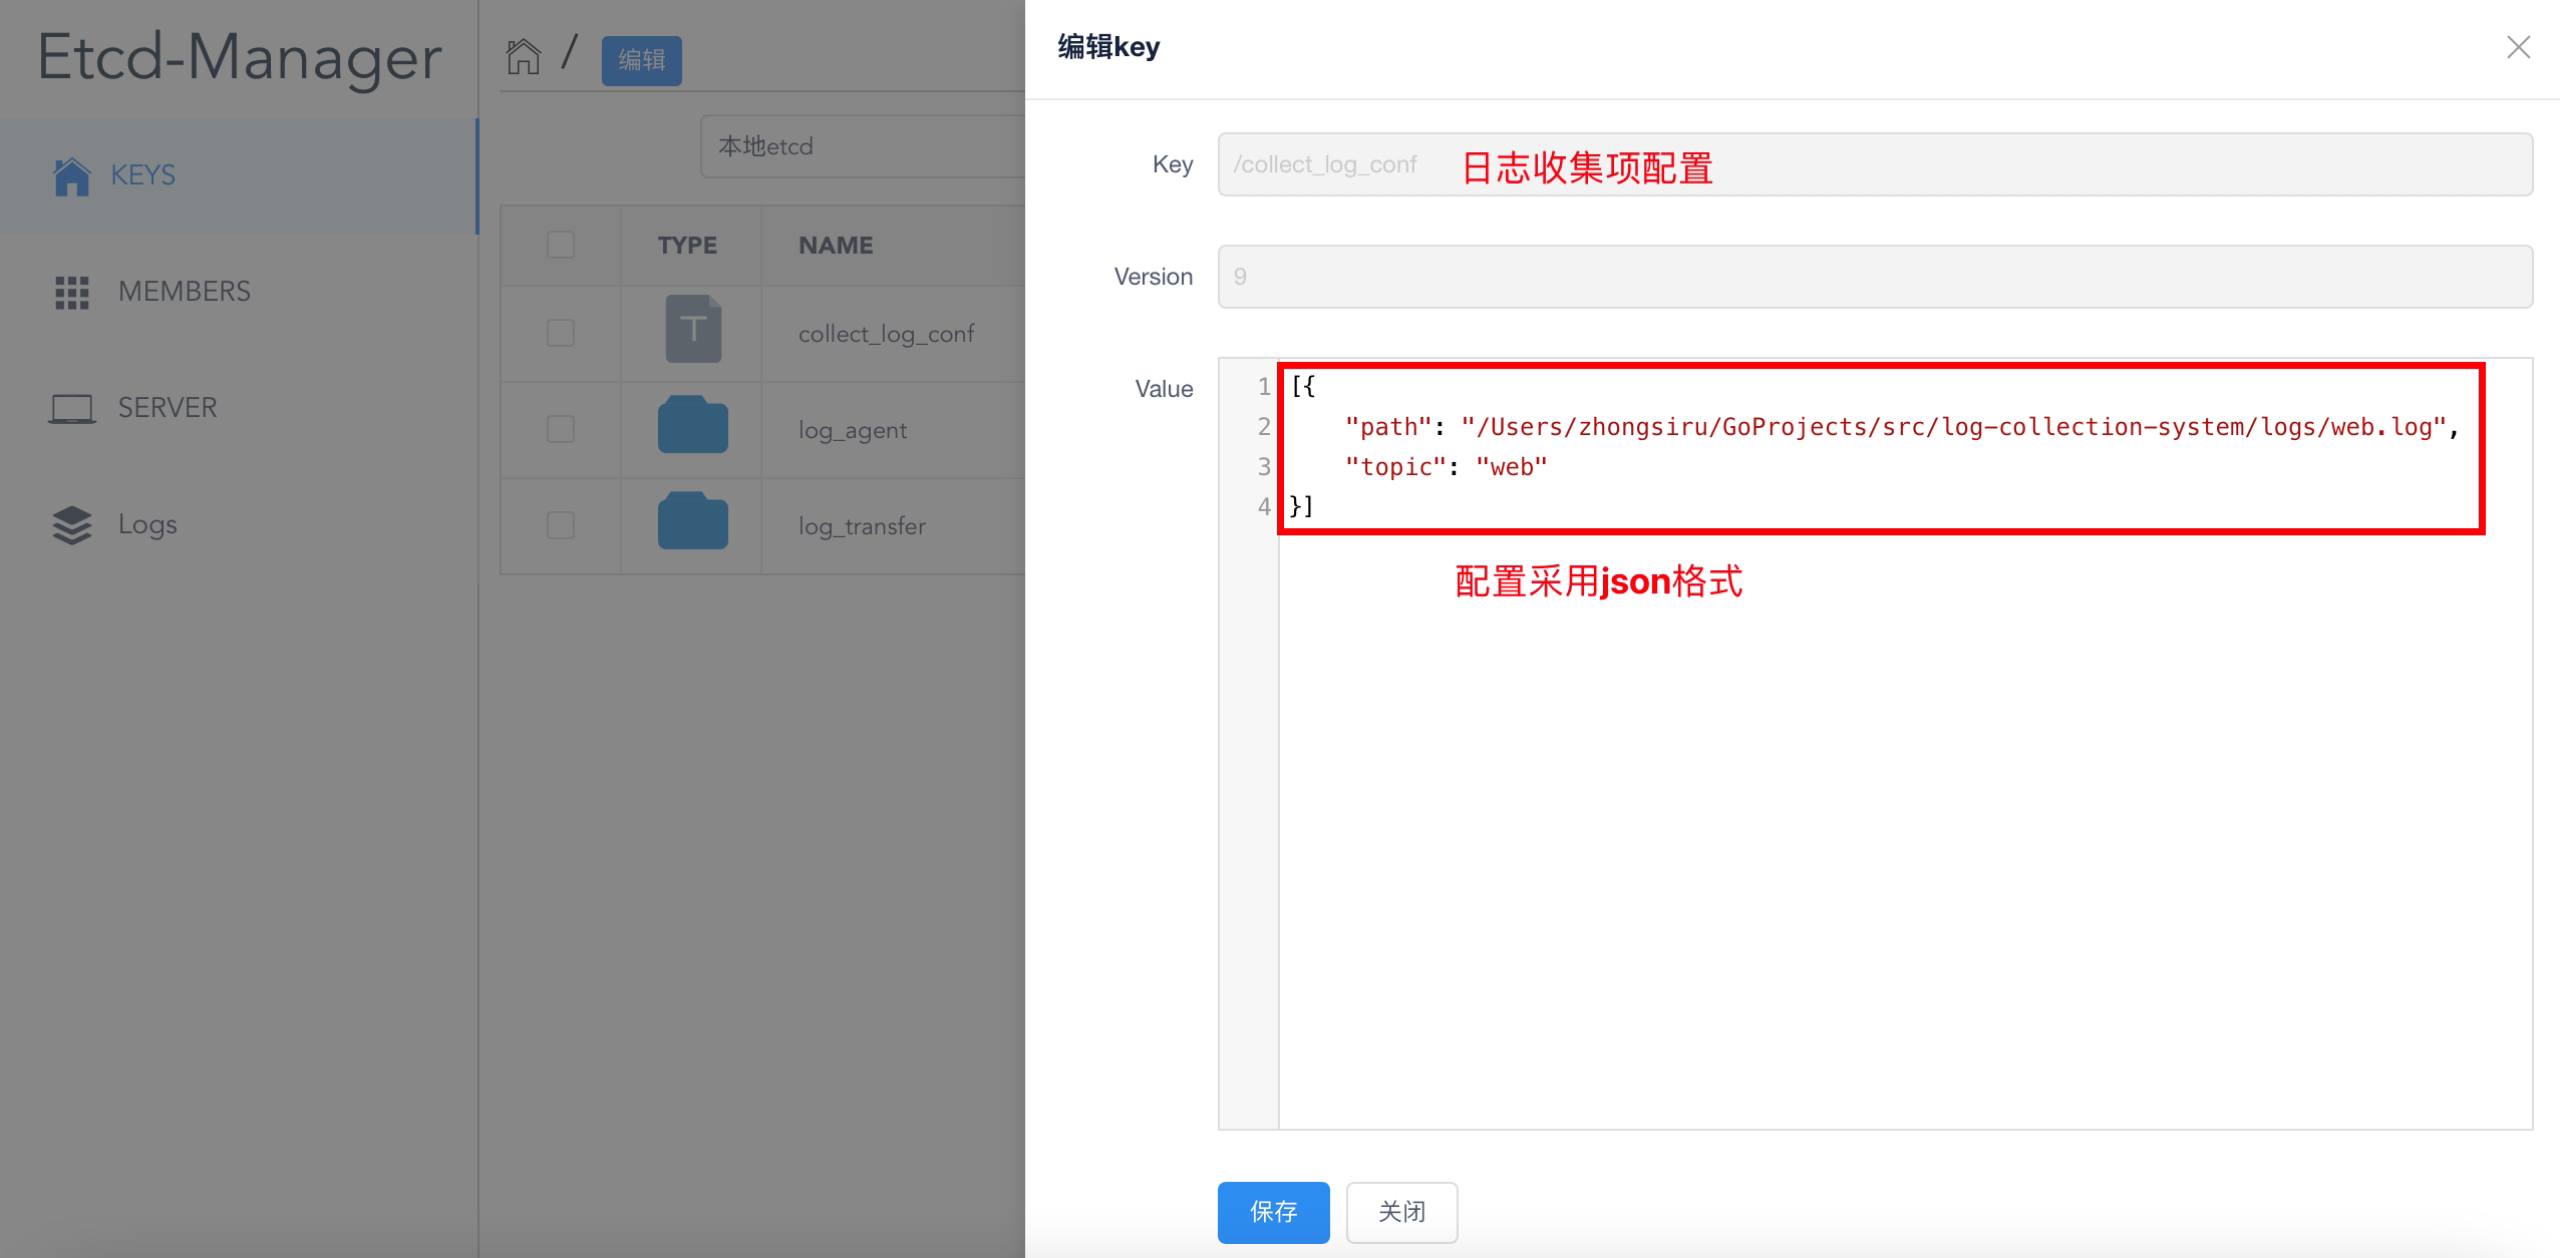2560x1258 pixels.
Task: Open the Logs menu item
Action: (x=239, y=525)
